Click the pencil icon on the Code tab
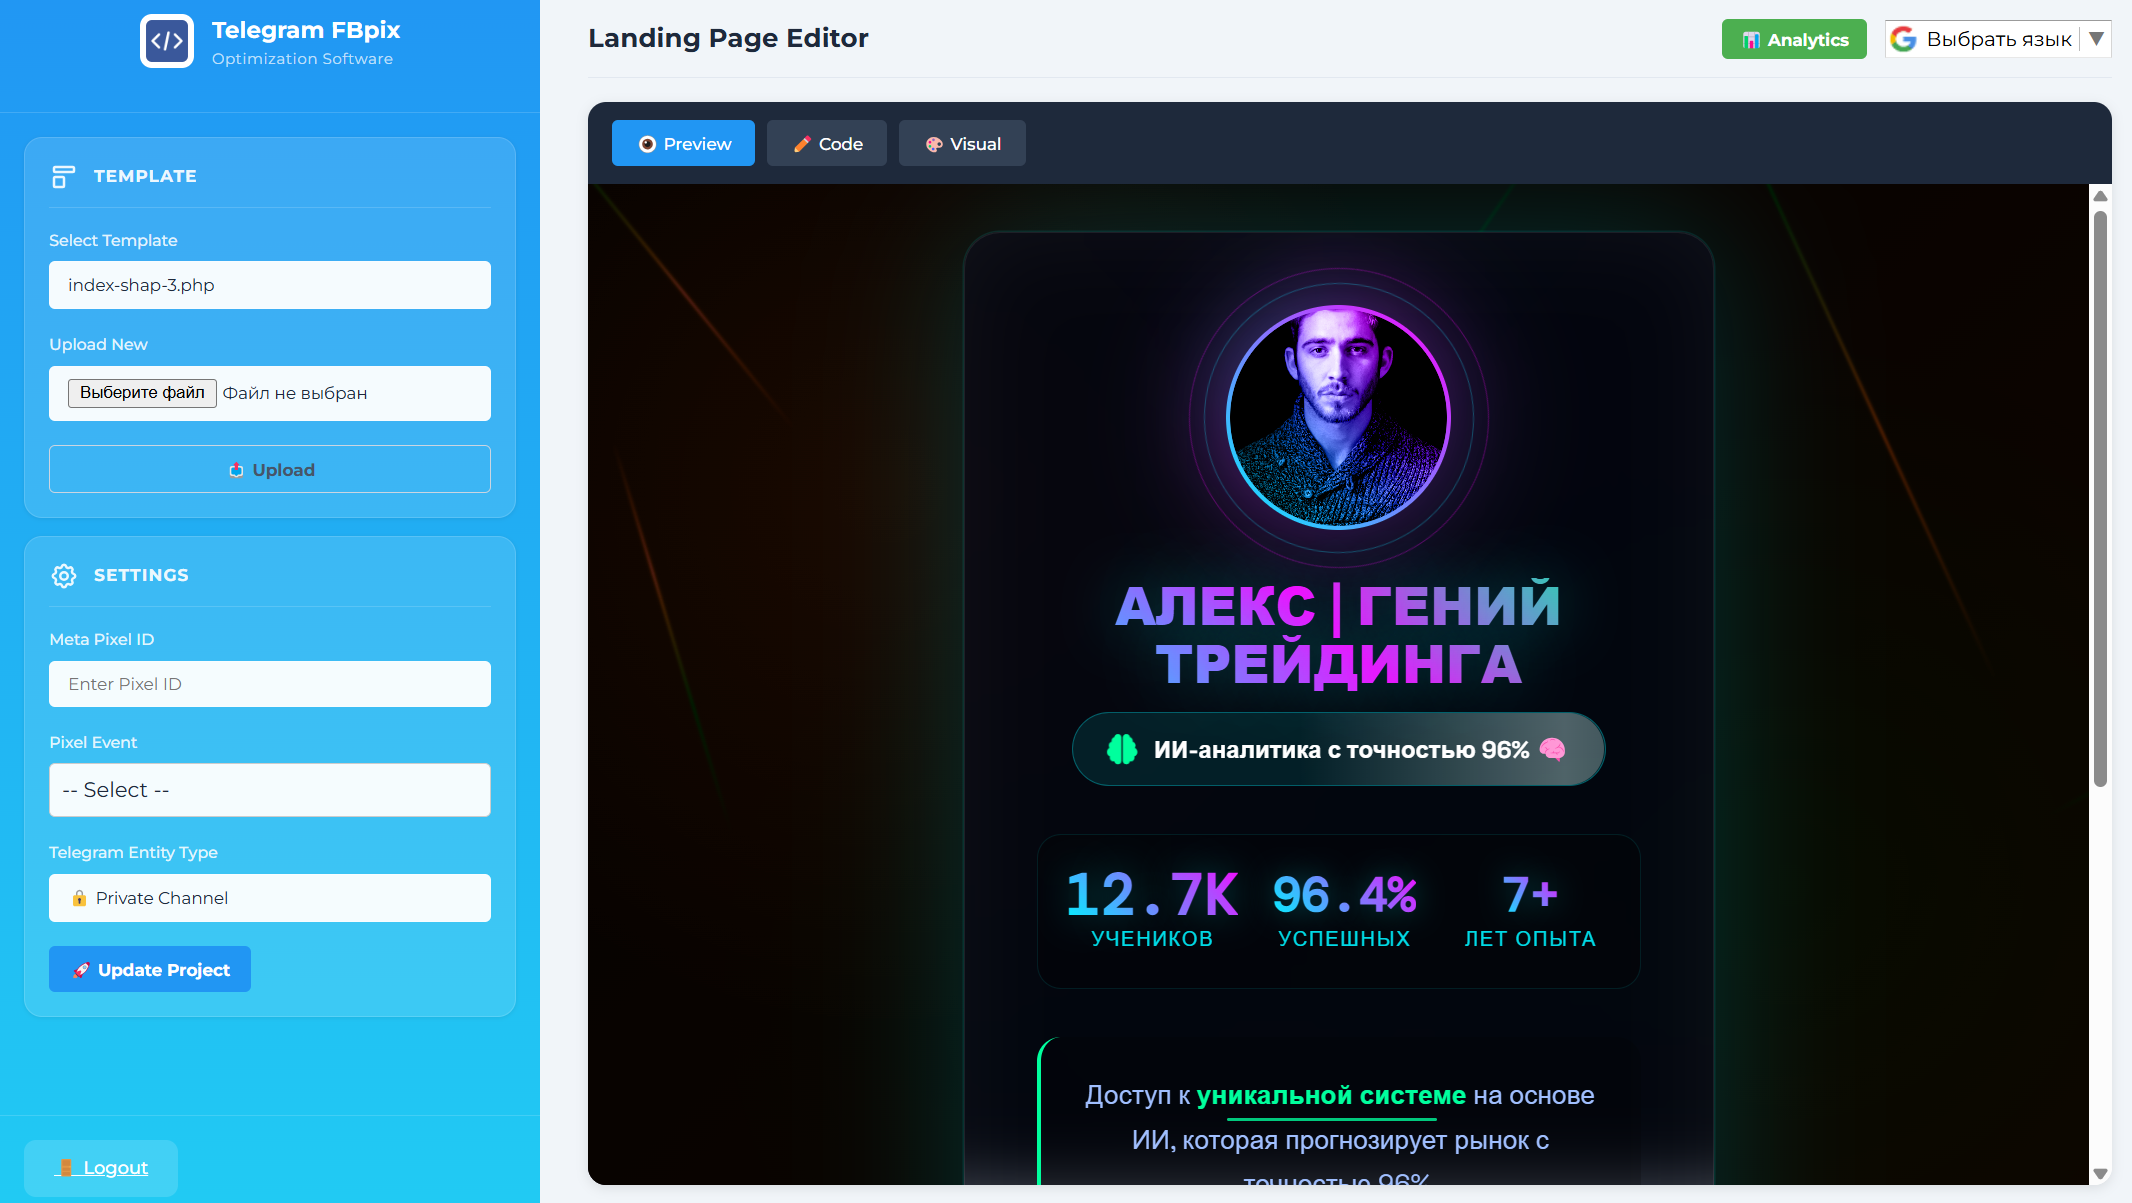The width and height of the screenshot is (2132, 1203). (800, 143)
